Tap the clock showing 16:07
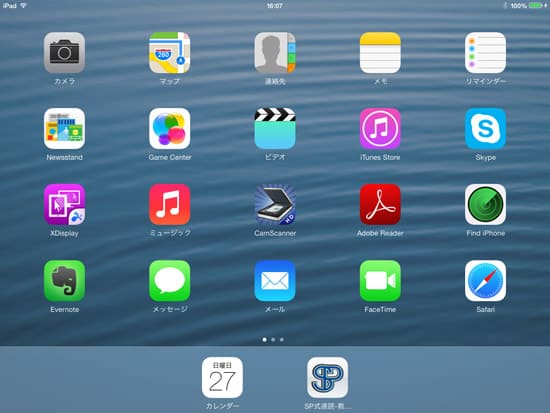 pyautogui.click(x=274, y=6)
